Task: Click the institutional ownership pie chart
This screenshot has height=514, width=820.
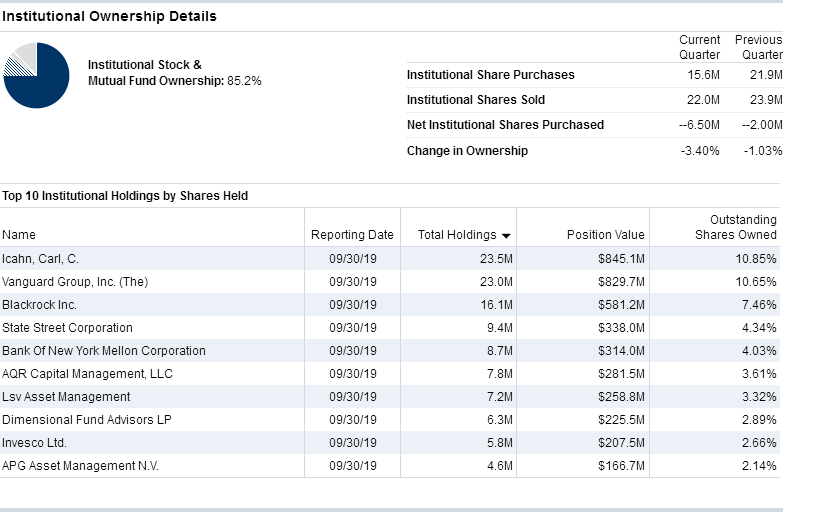Action: click(x=36, y=75)
